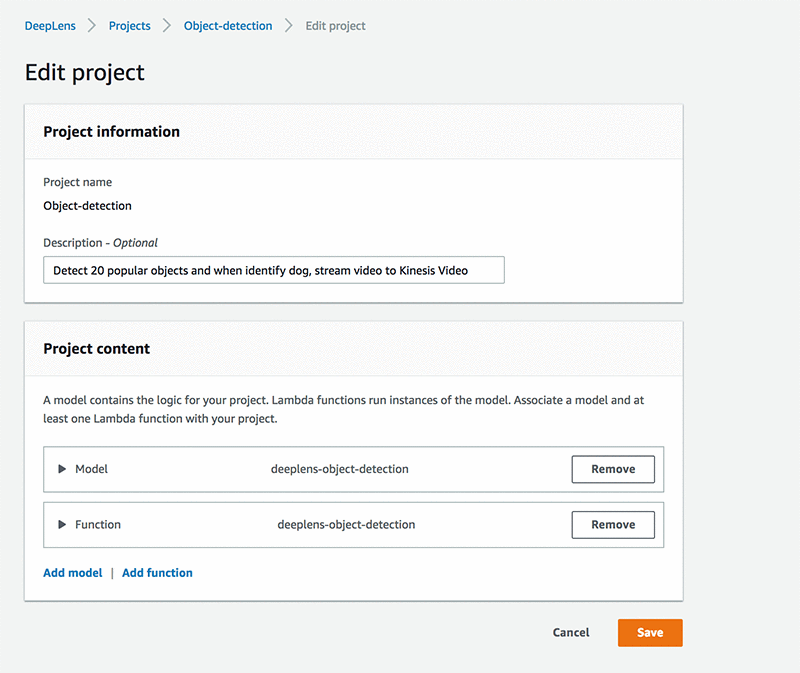Remove the Model from the project

click(x=613, y=469)
